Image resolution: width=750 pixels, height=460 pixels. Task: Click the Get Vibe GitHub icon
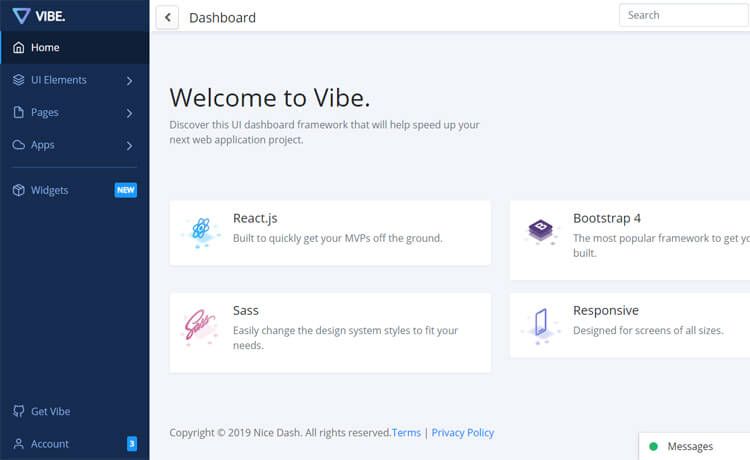tap(19, 411)
